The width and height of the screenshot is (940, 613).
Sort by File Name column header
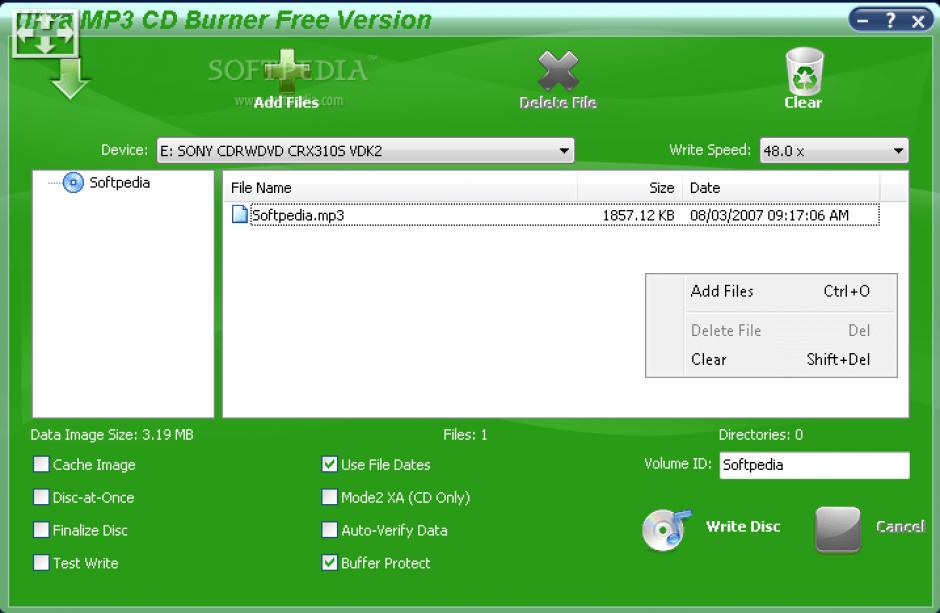400,188
